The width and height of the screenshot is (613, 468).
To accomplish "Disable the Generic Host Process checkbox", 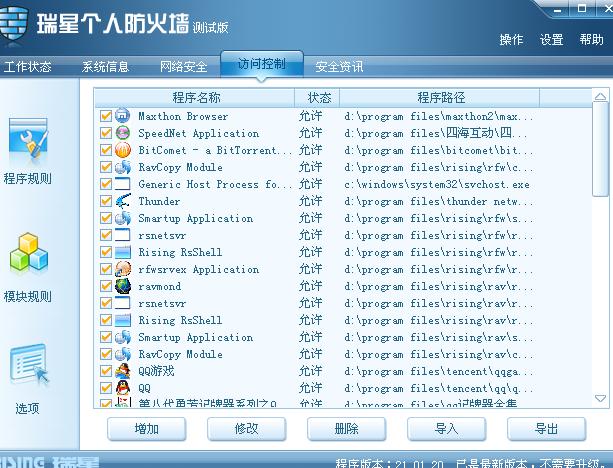I will 106,184.
